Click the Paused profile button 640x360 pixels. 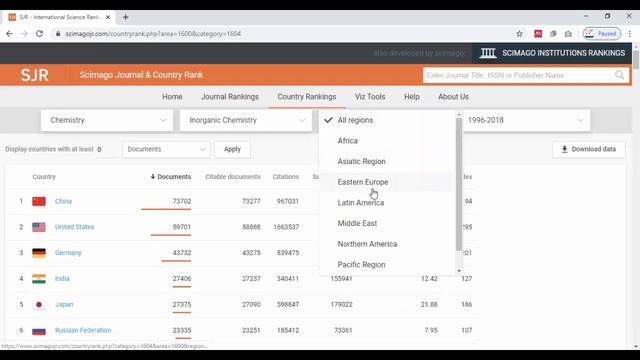point(602,34)
